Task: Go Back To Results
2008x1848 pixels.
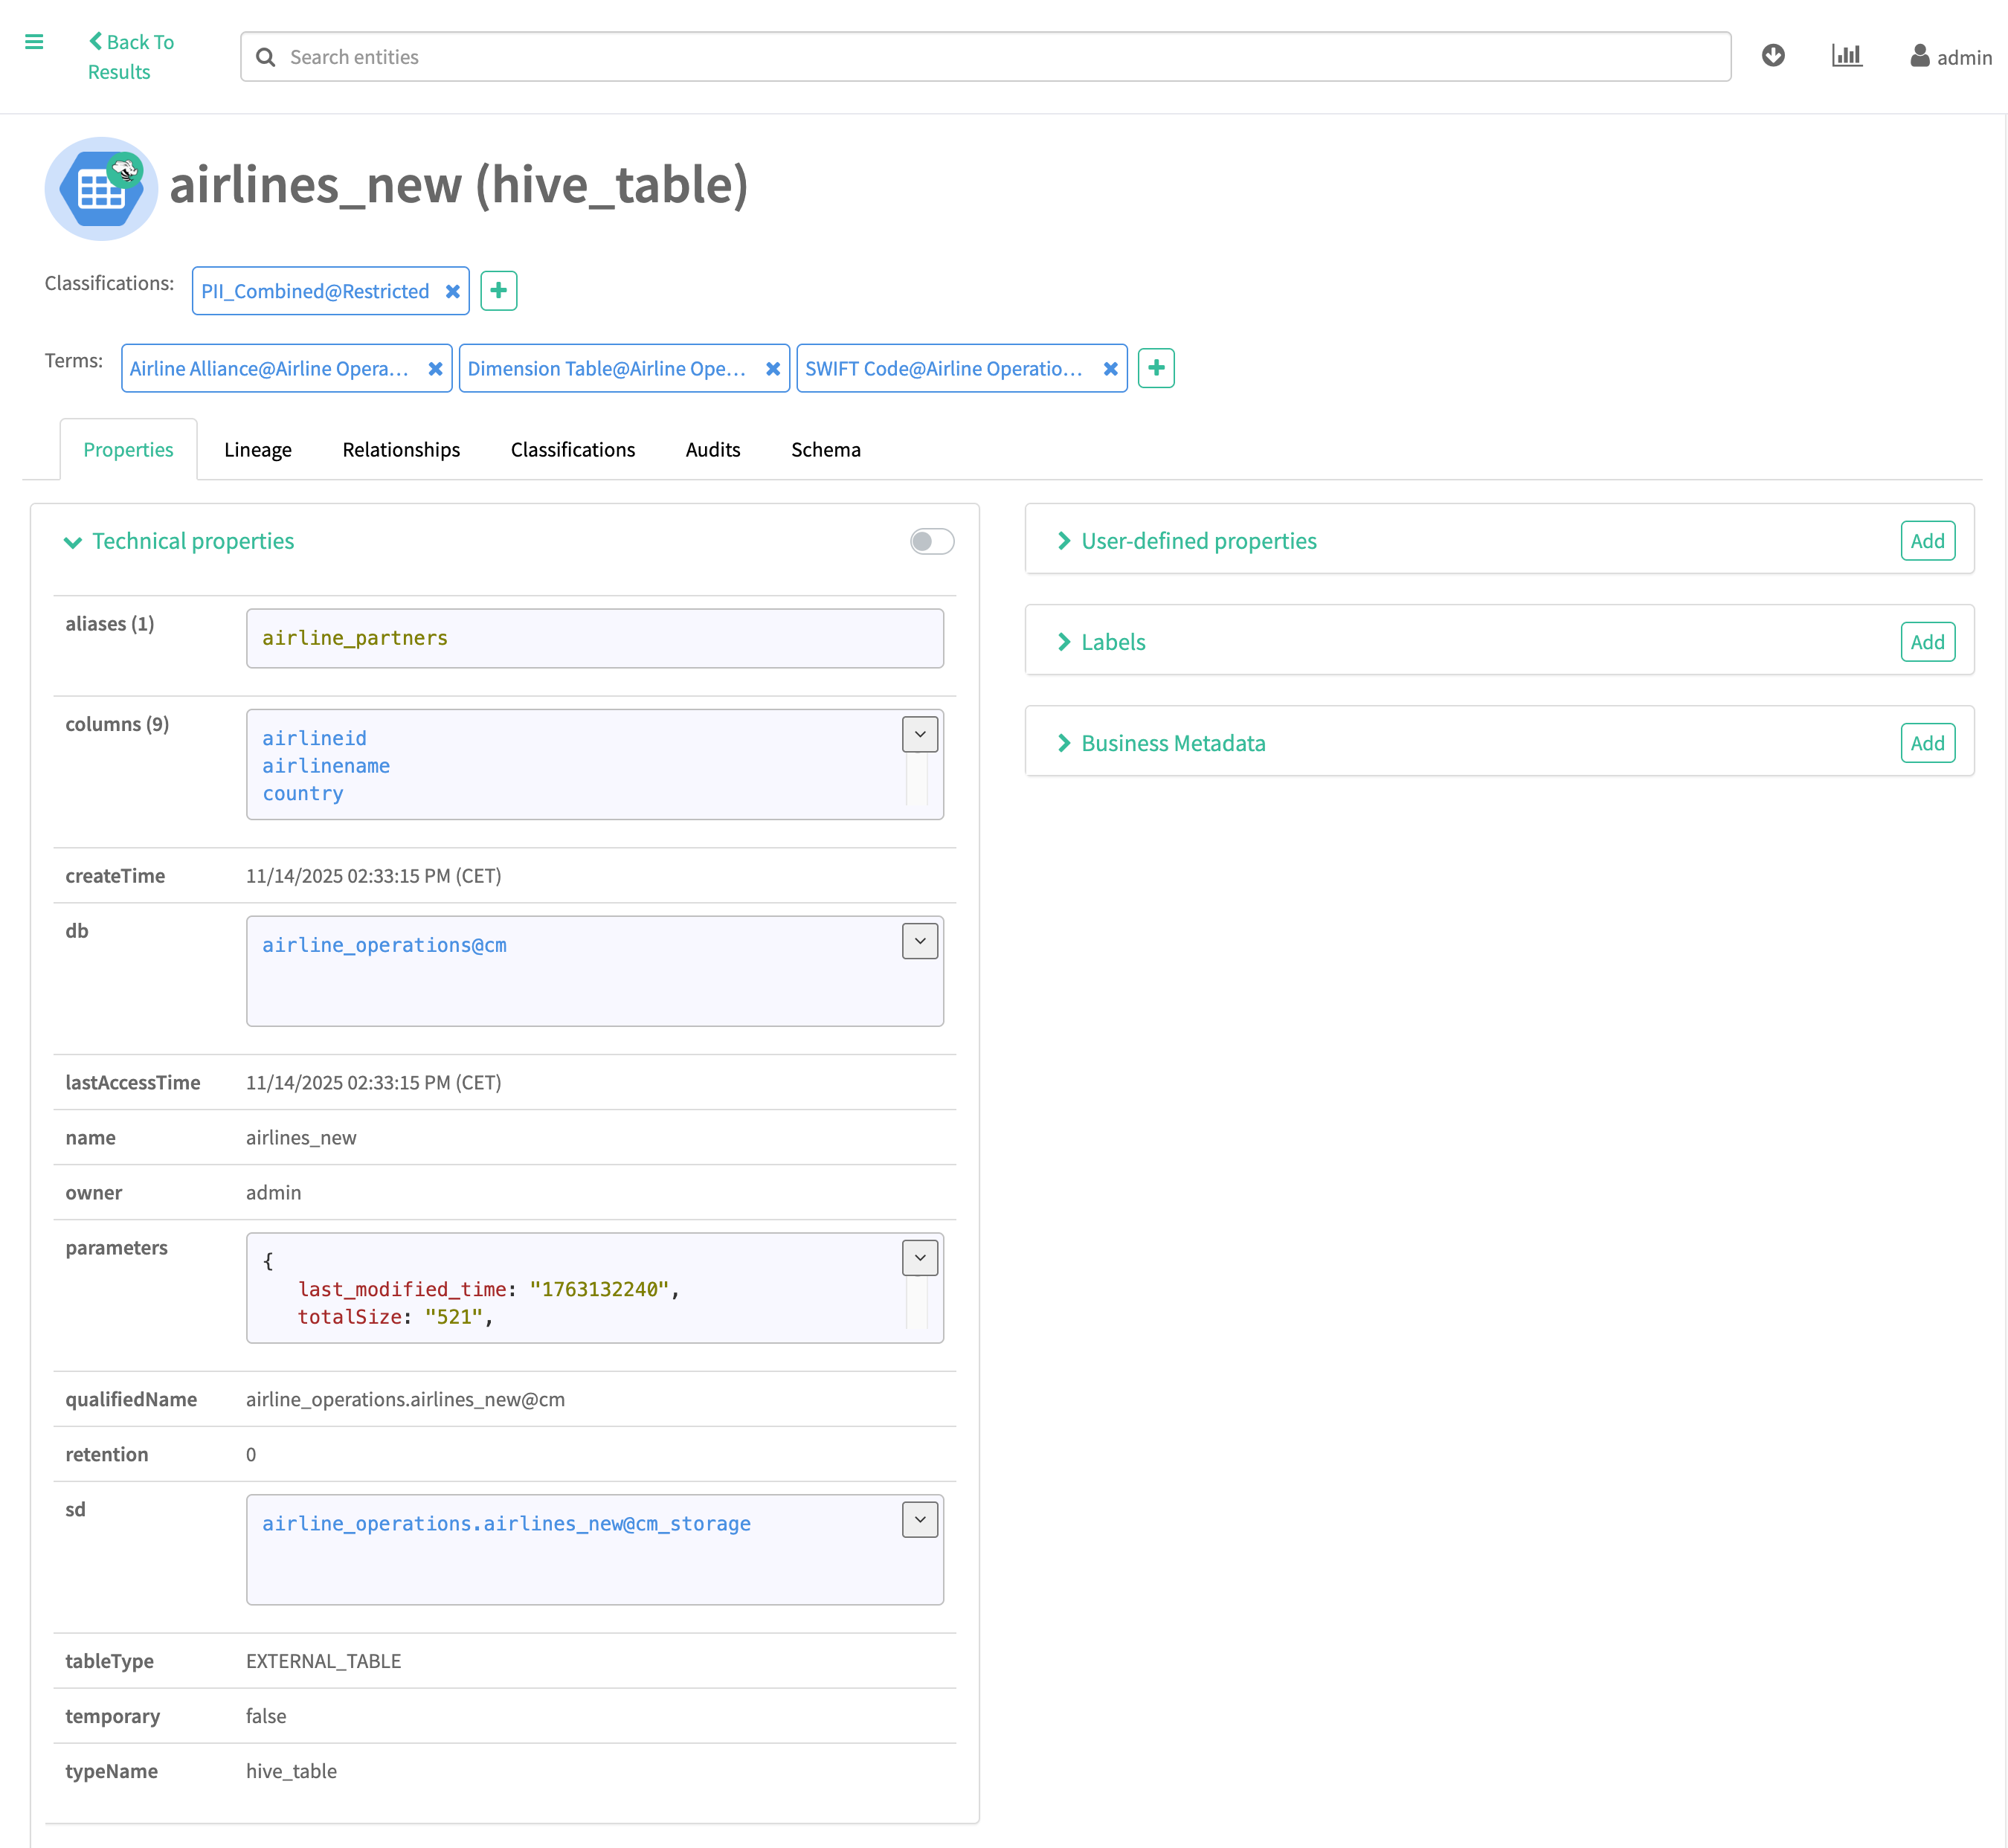Action: (130, 56)
